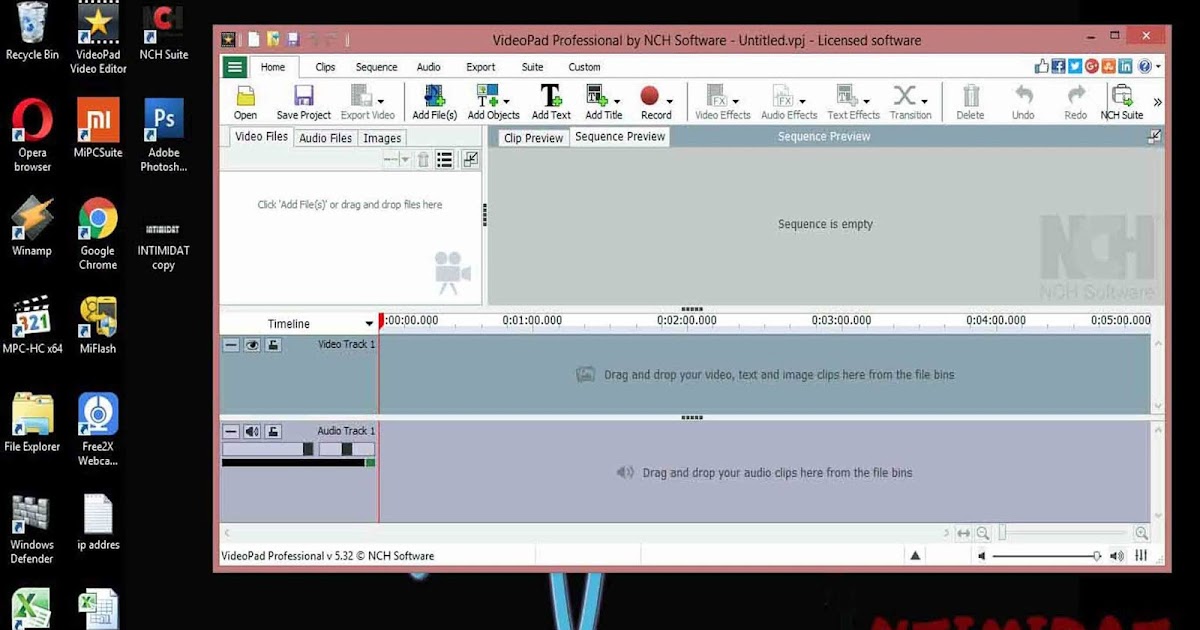Click the file bin trash delete icon
The height and width of the screenshot is (630, 1200).
pos(423,159)
